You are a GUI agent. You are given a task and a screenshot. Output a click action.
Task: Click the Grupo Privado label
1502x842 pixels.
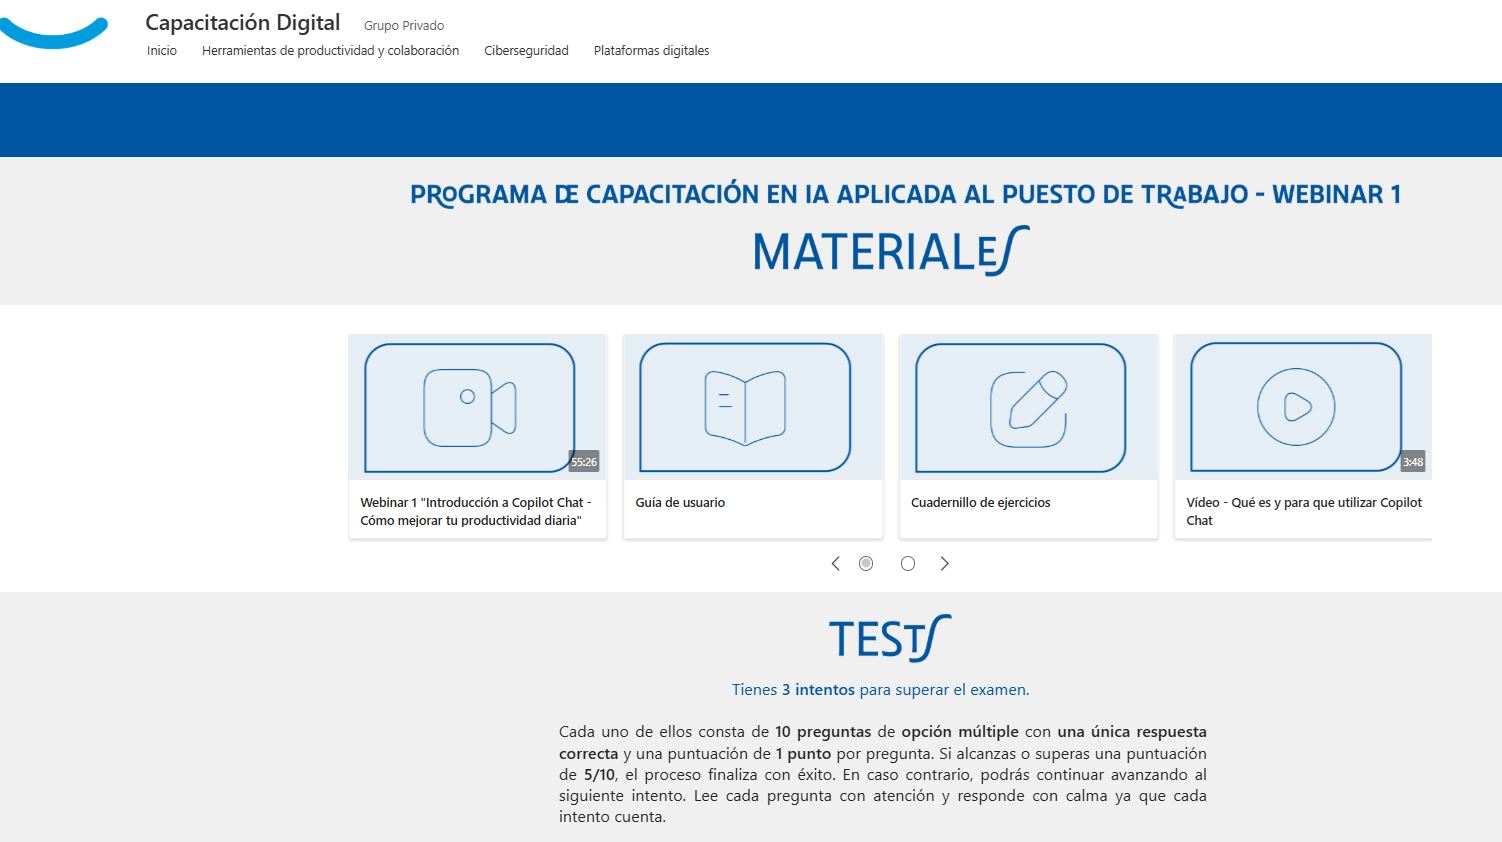coord(404,26)
